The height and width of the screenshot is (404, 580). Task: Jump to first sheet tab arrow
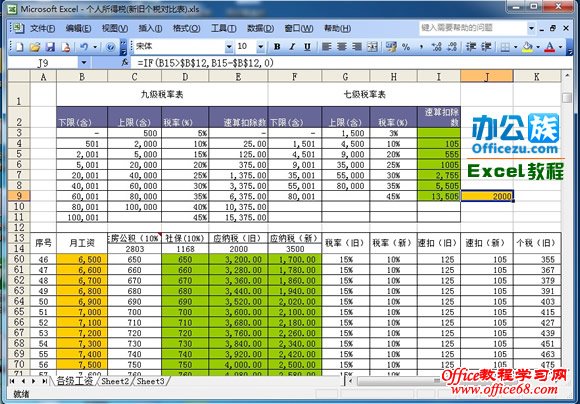(x=12, y=381)
